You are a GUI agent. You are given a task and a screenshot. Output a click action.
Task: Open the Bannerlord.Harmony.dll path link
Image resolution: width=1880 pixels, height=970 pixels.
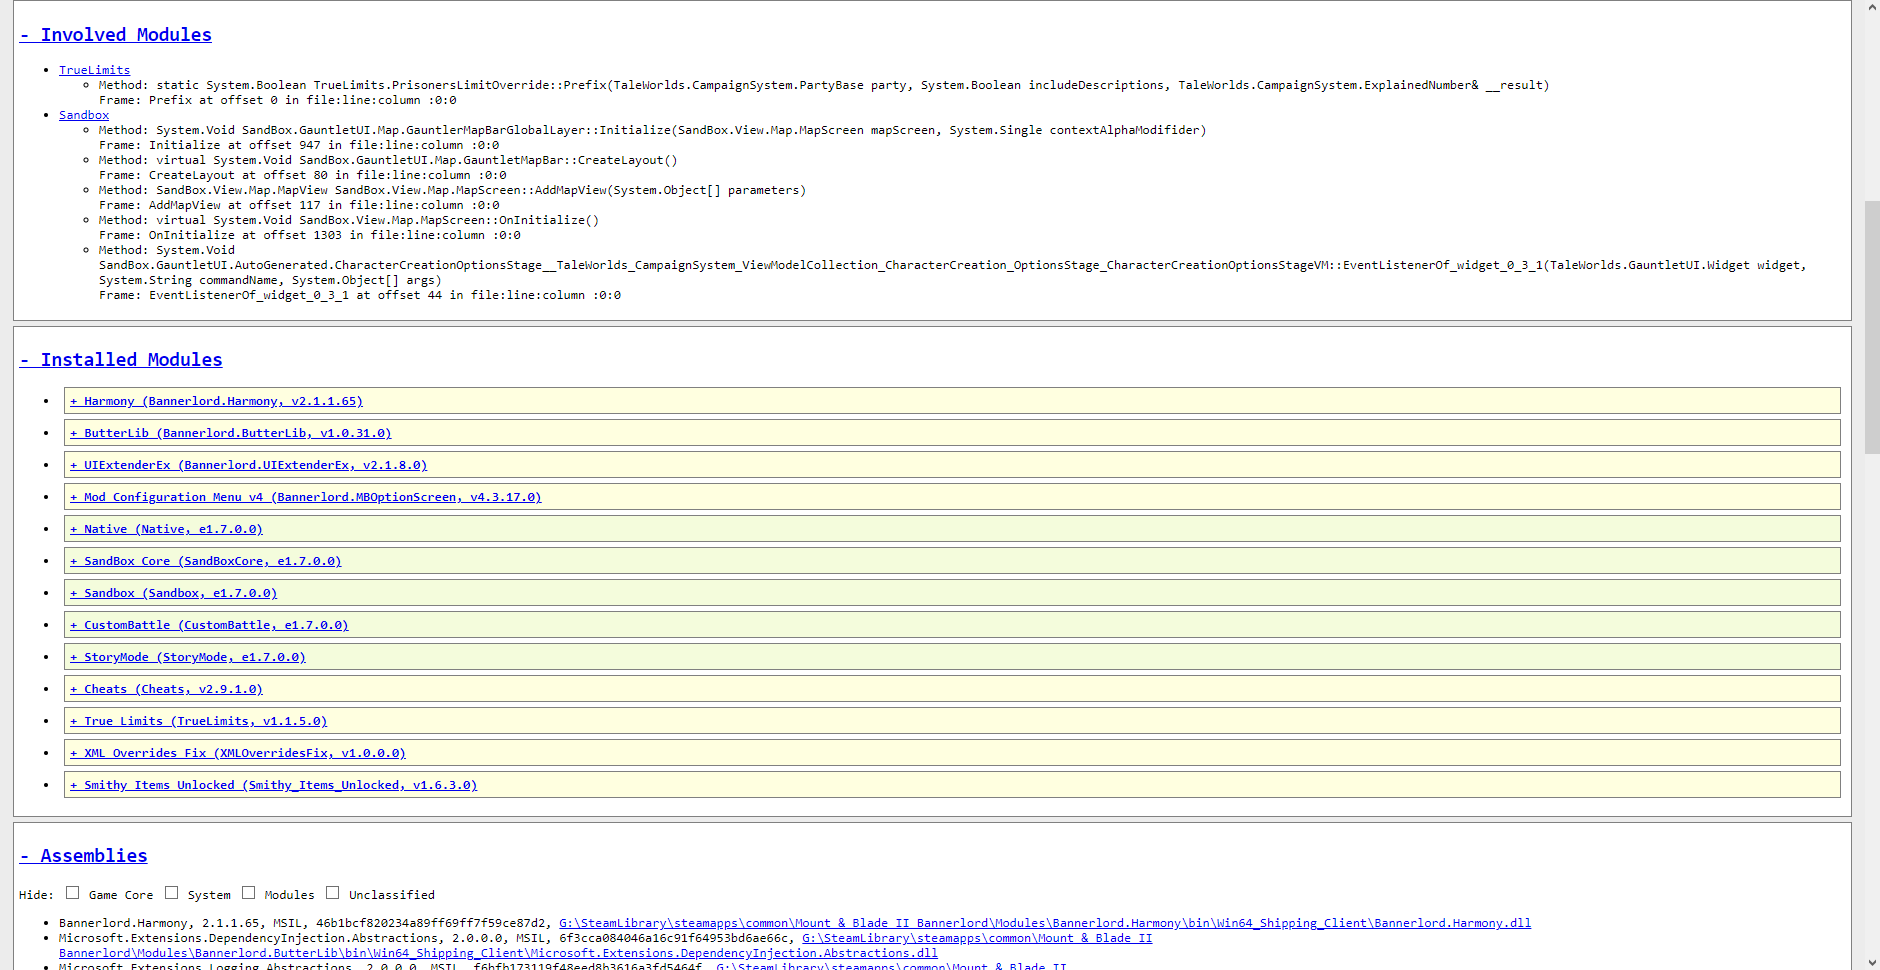tap(1045, 923)
